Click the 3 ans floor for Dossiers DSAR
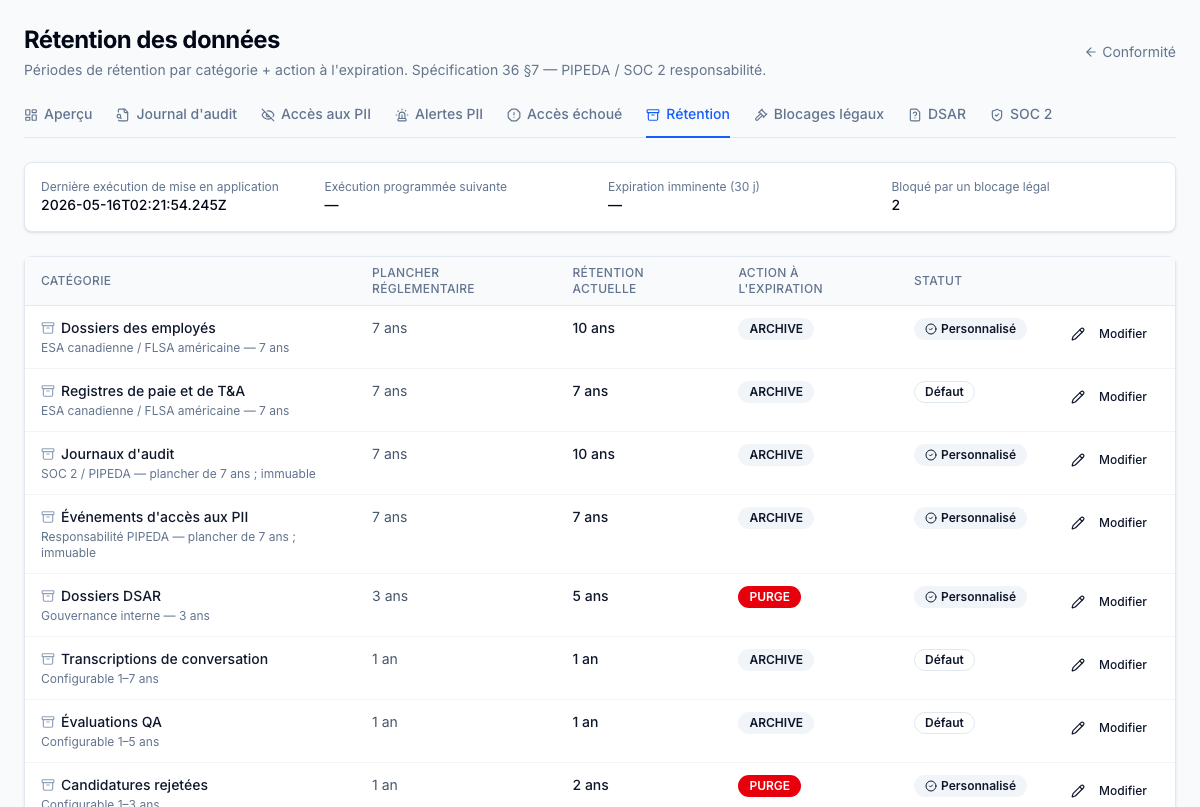The height and width of the screenshot is (807, 1200). click(390, 596)
